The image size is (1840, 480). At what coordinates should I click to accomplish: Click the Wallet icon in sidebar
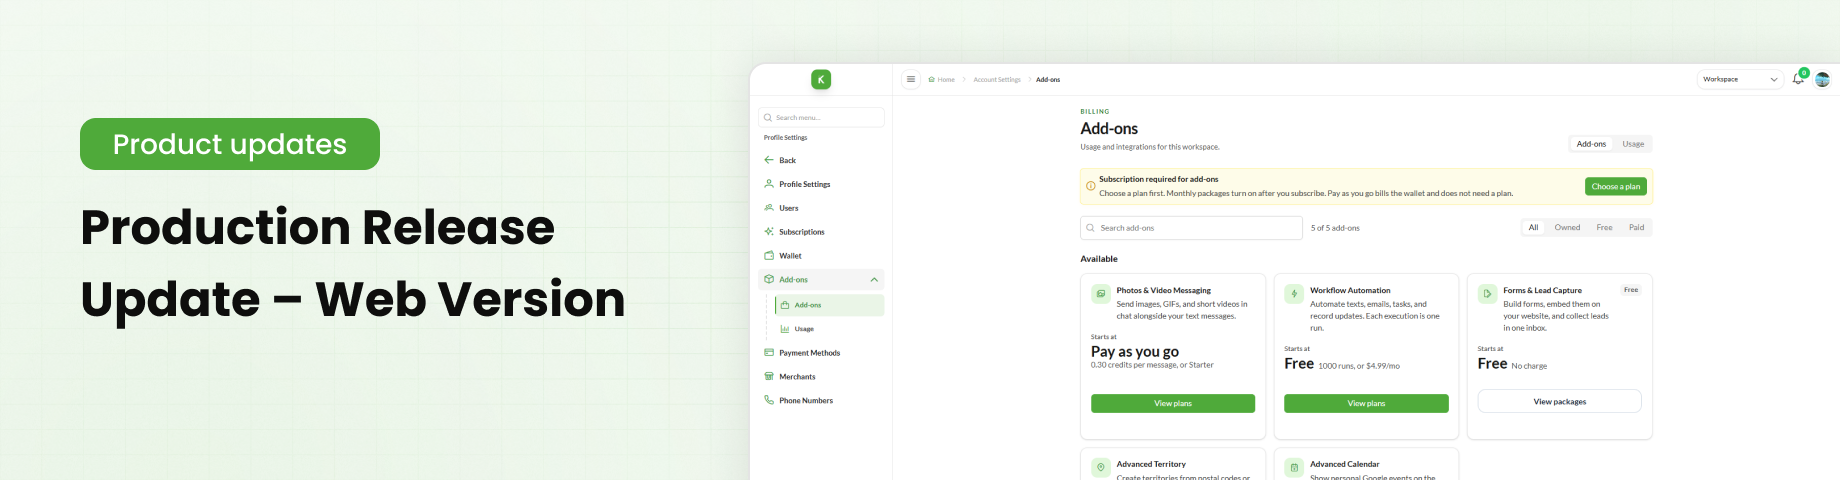769,256
